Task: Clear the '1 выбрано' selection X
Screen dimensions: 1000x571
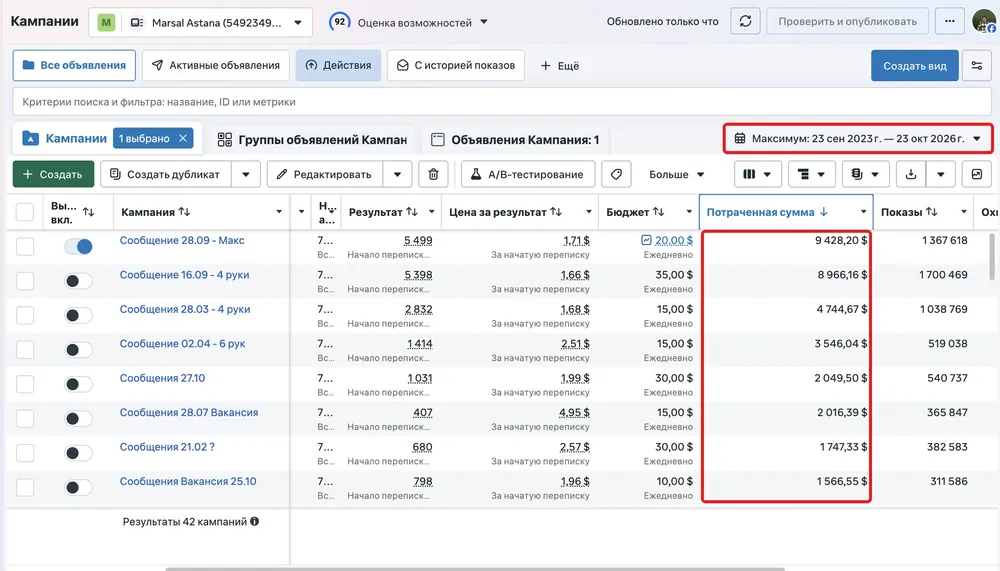Action: [183, 138]
